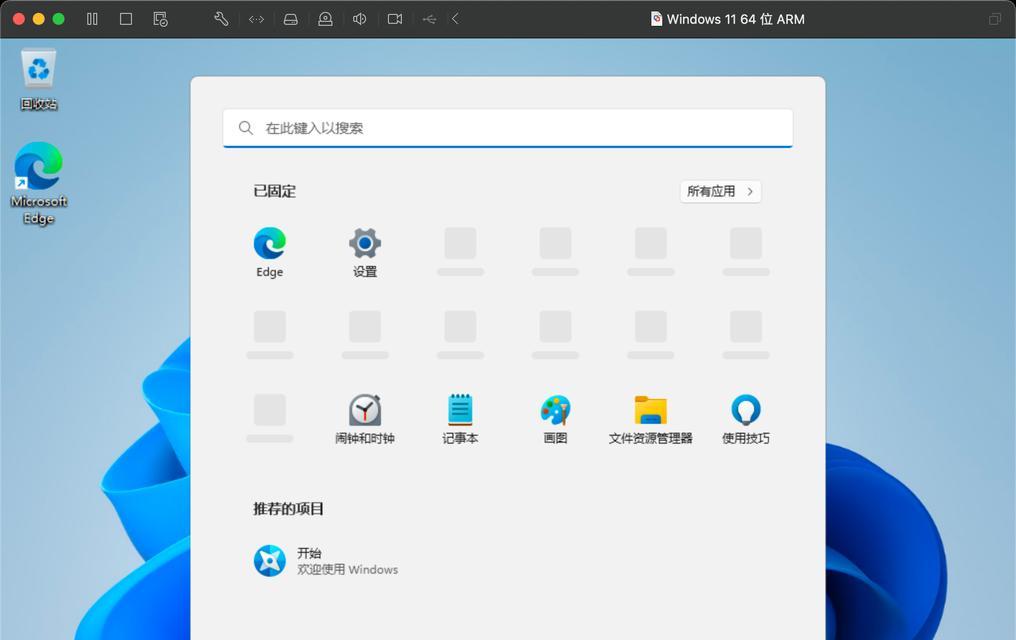This screenshot has width=1016, height=640.
Task: Click the 已固定 heading
Action: pyautogui.click(x=275, y=191)
